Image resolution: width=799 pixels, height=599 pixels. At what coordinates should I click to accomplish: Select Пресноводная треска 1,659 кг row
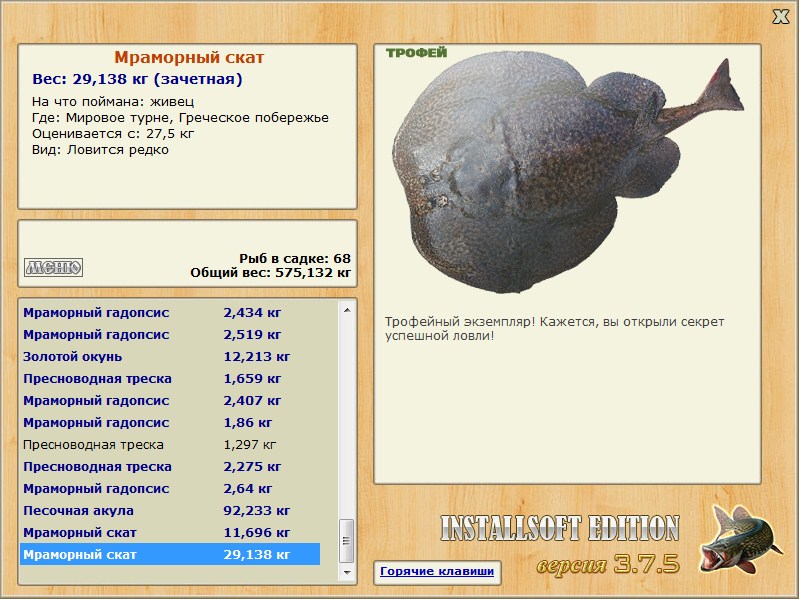pyautogui.click(x=170, y=378)
